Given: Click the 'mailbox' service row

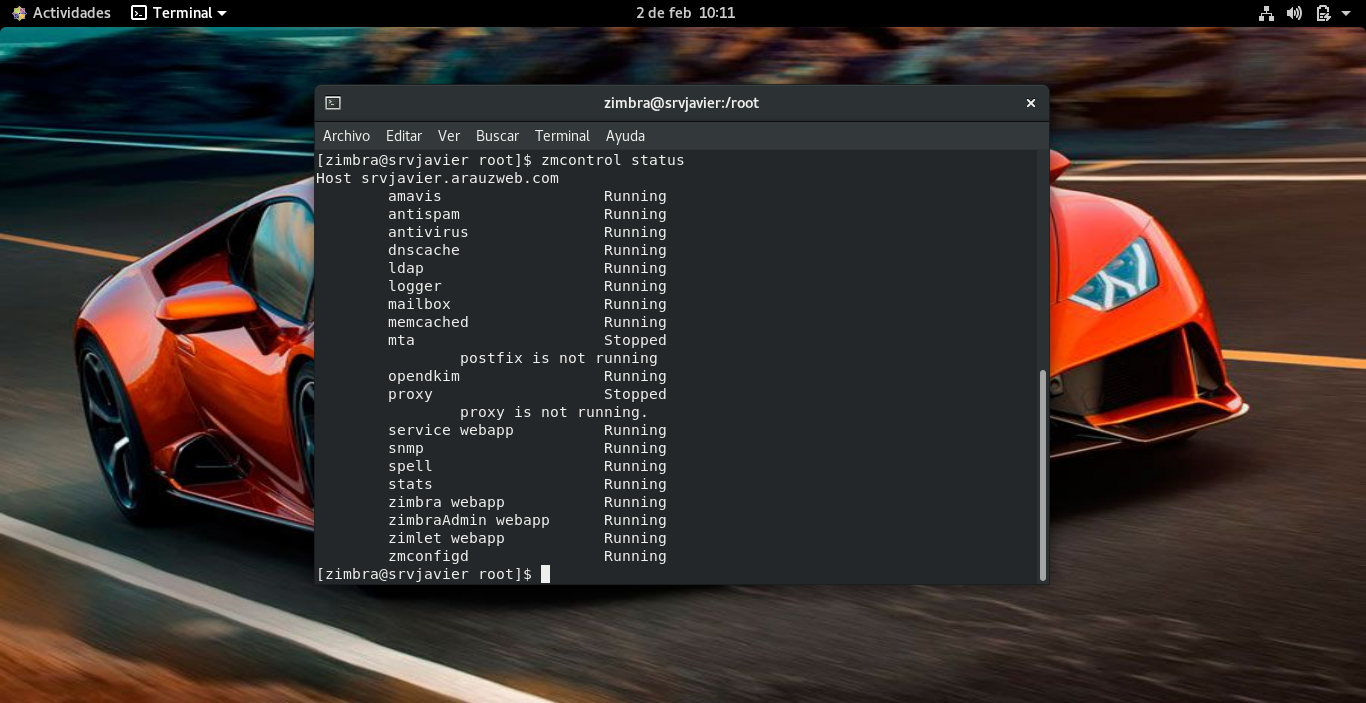Looking at the screenshot, I should (527, 304).
